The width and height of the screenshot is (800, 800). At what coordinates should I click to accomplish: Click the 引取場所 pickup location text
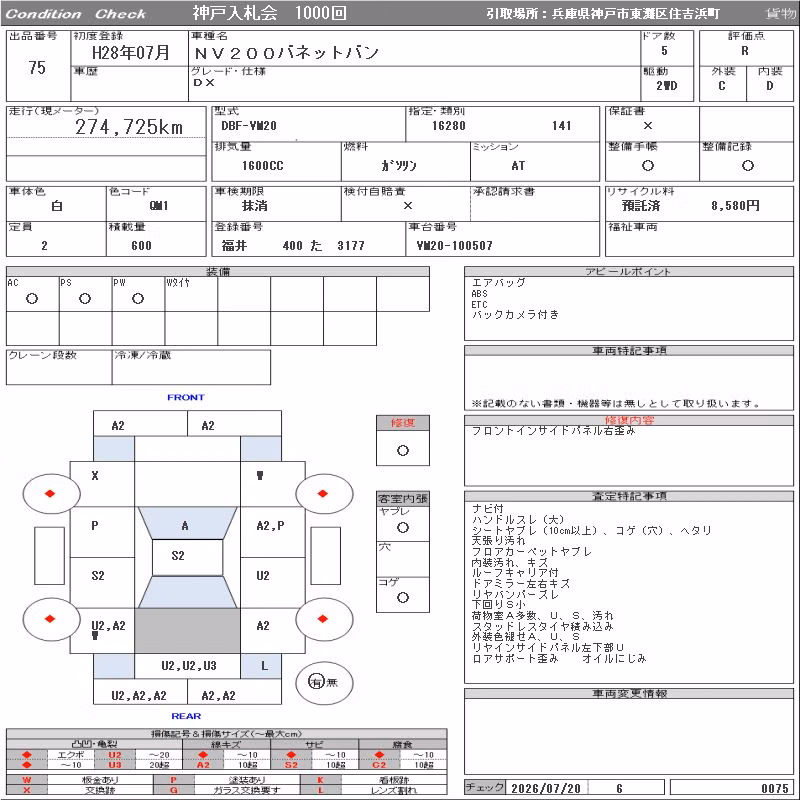603,14
